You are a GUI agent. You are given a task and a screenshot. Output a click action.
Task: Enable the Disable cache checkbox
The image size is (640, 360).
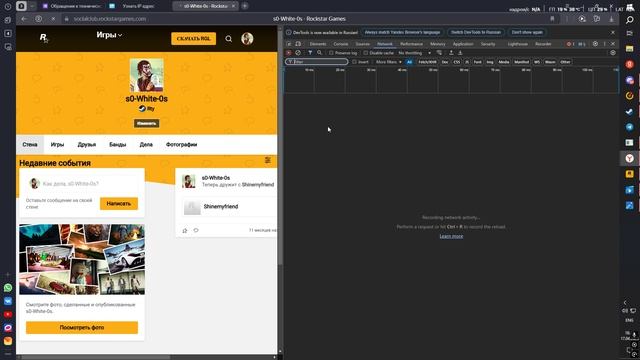click(366, 53)
